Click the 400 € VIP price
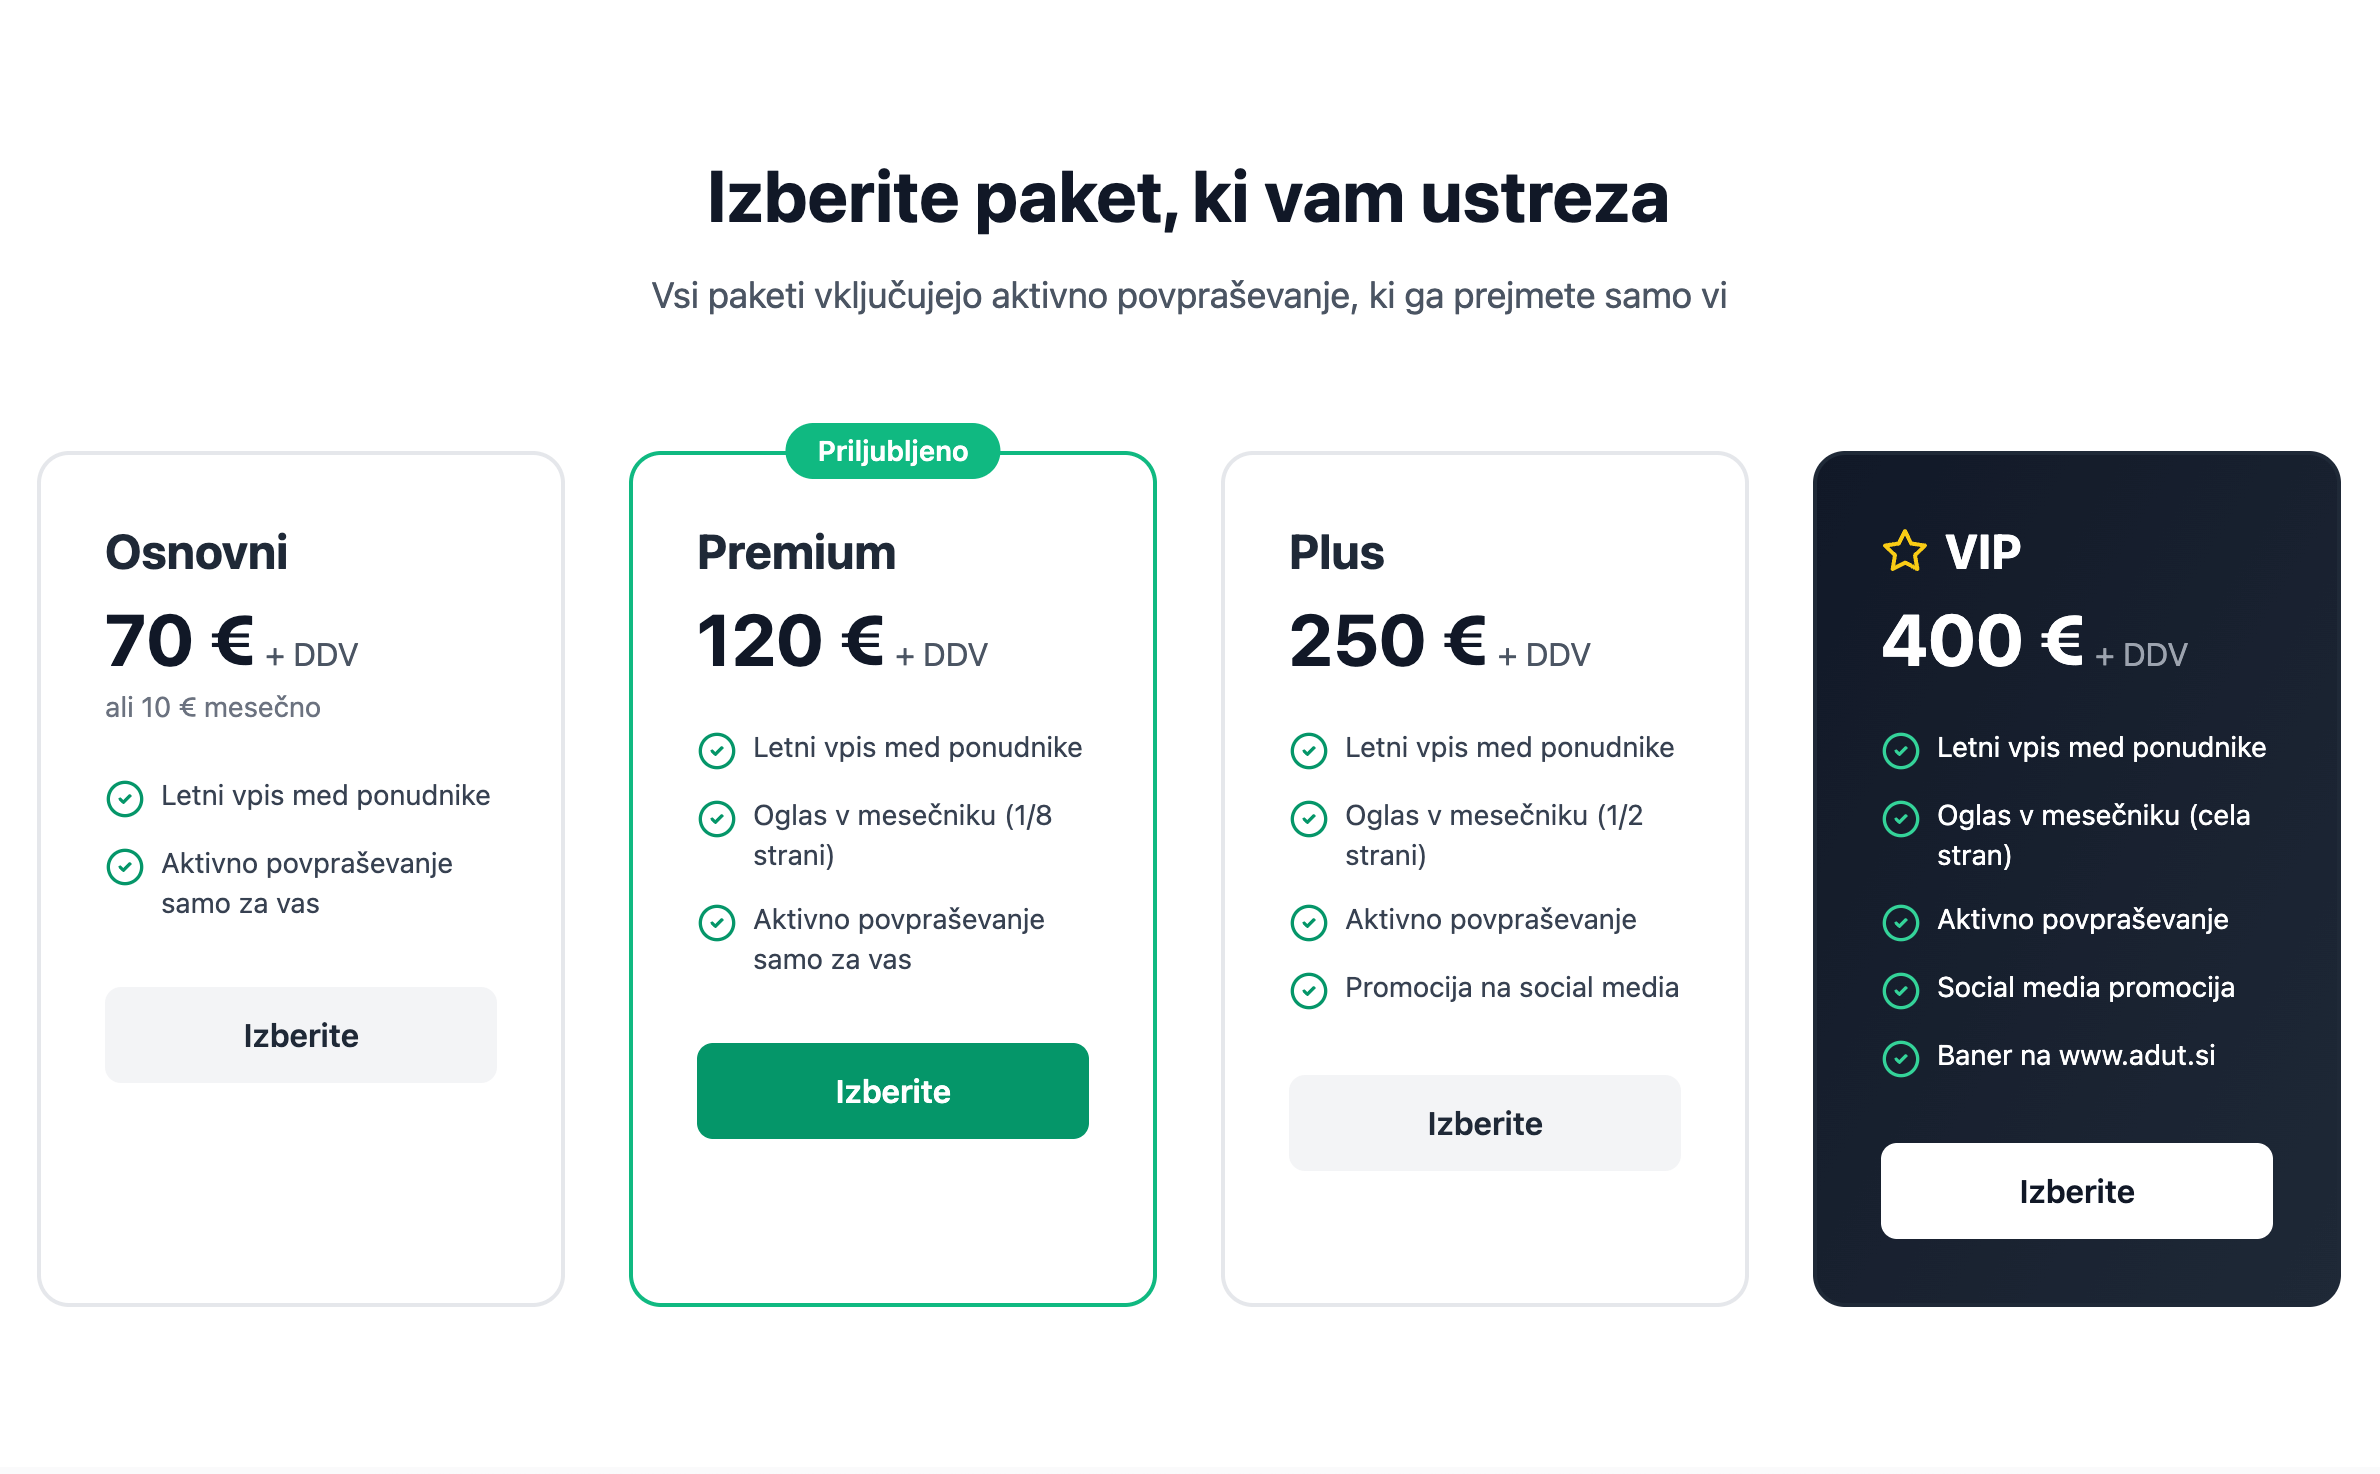 [x=1982, y=641]
